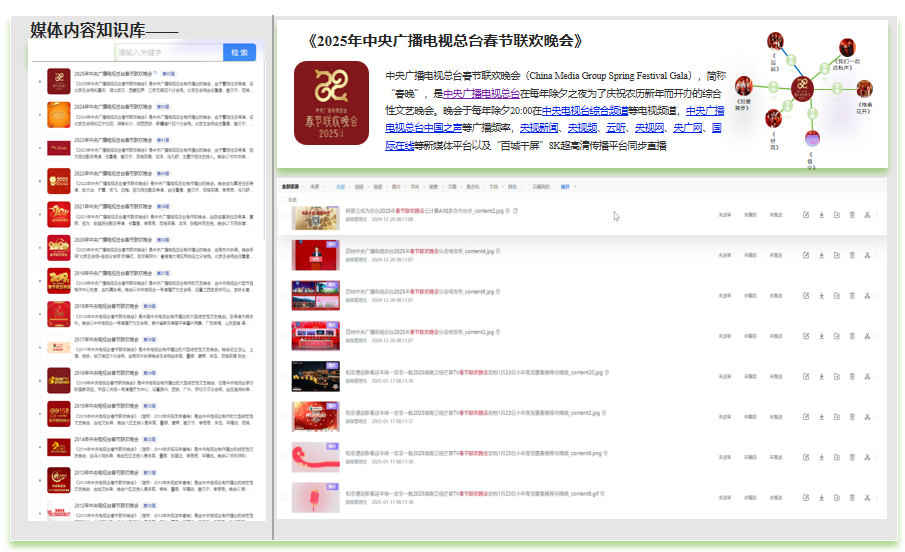Open the 央视新闻 hyperlink

(x=539, y=128)
